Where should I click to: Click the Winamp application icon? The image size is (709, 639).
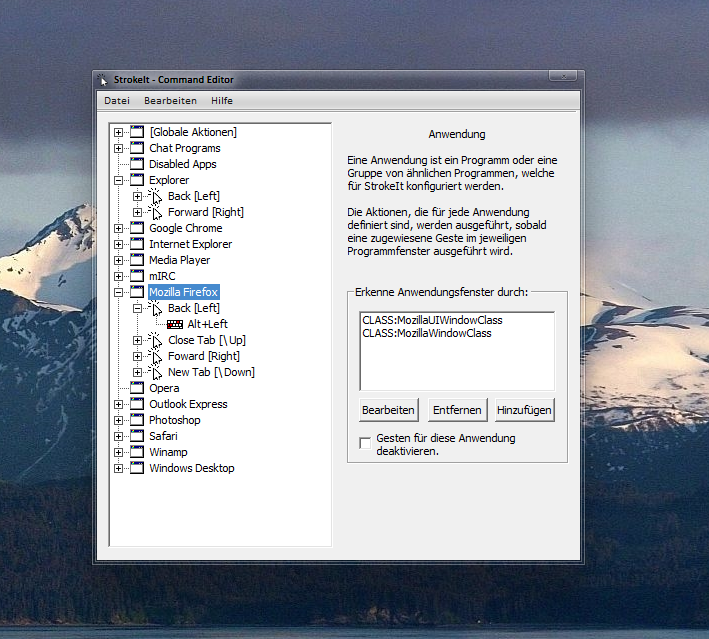pos(137,452)
